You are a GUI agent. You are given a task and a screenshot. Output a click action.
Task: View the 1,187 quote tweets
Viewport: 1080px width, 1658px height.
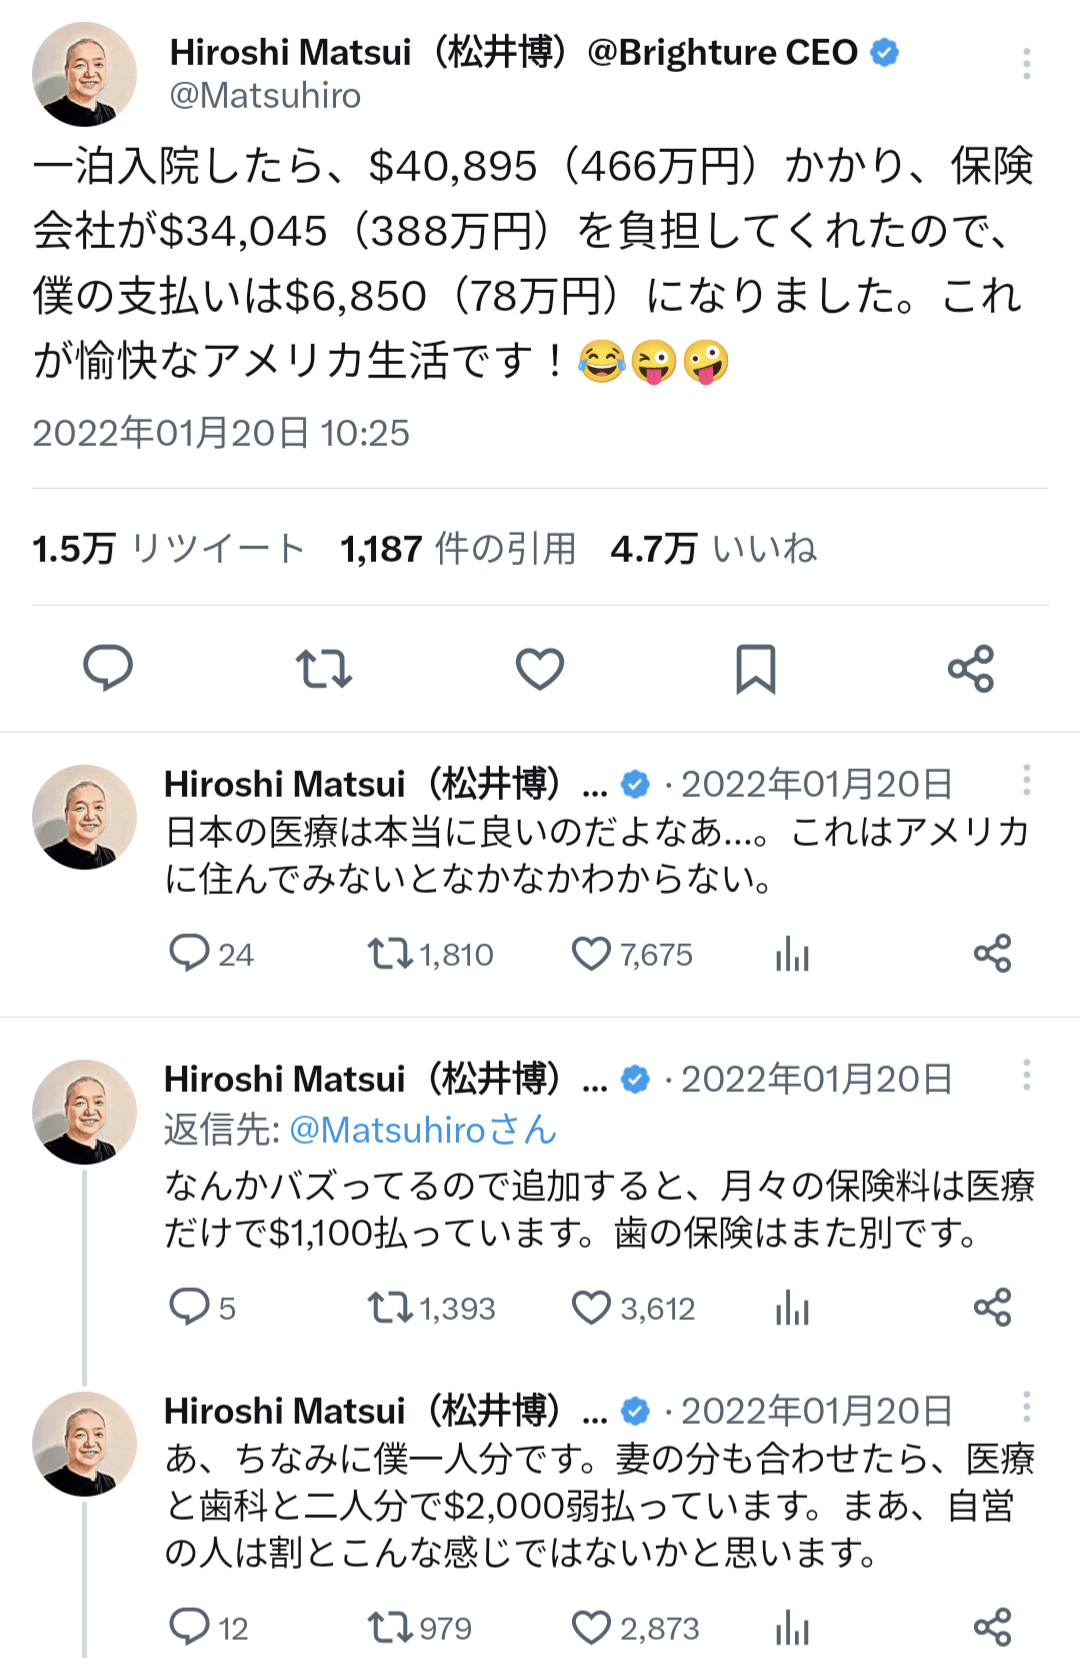(458, 549)
